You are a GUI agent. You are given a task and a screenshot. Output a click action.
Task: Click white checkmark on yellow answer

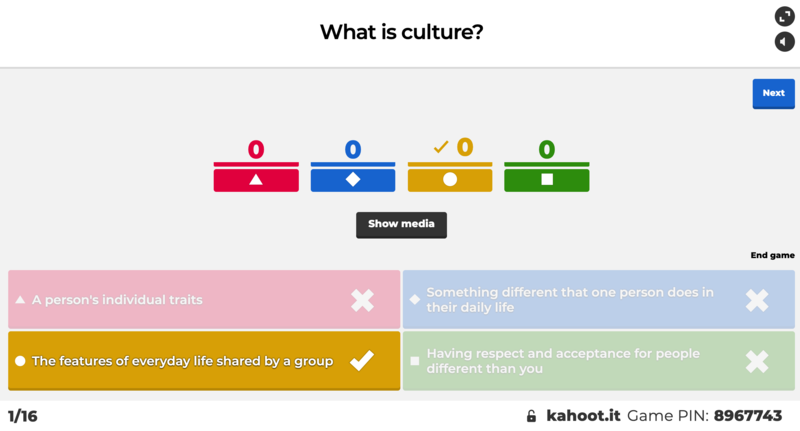(x=362, y=361)
